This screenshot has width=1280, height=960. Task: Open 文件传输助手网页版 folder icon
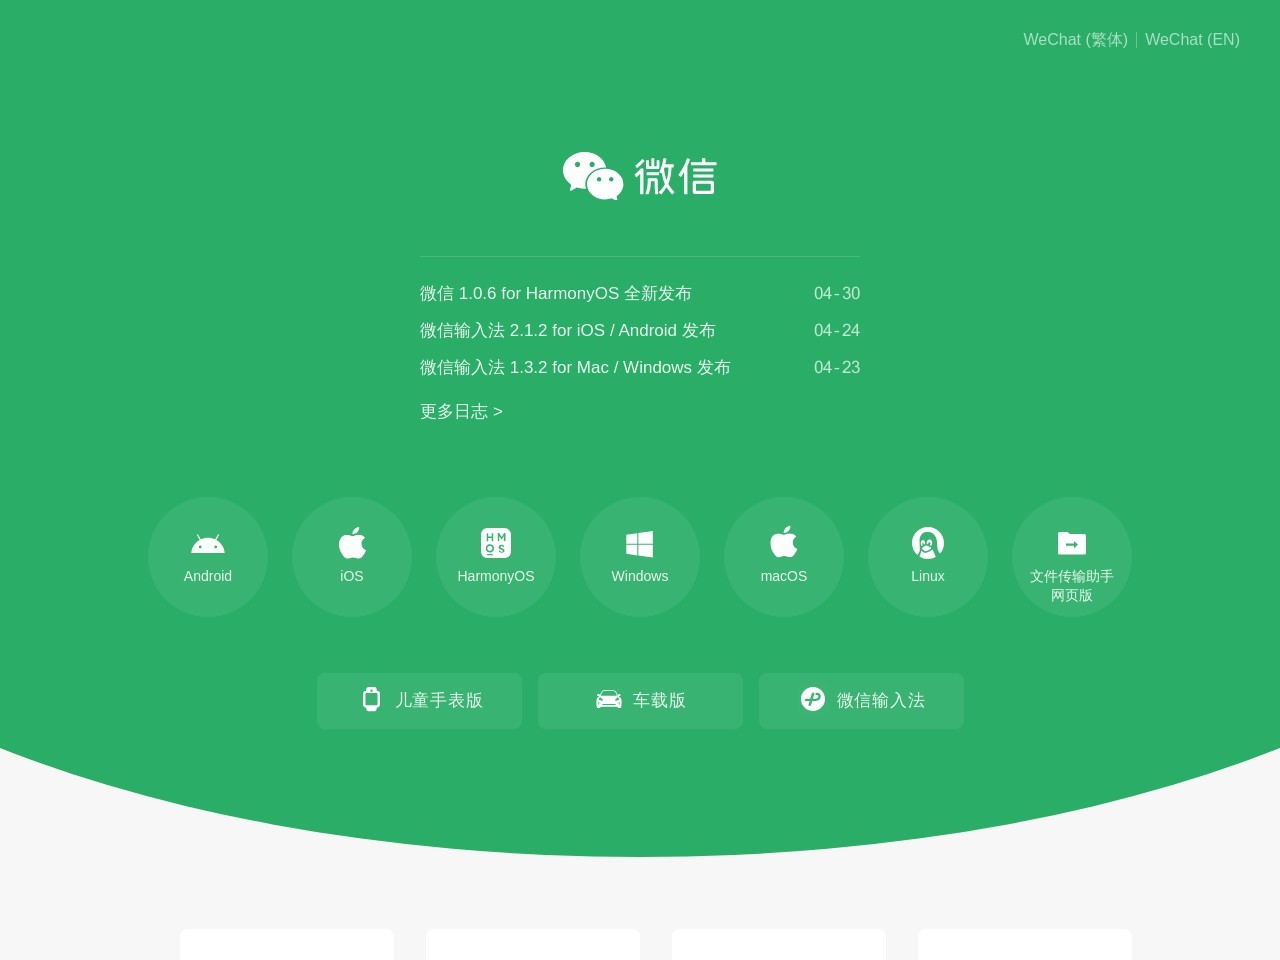pyautogui.click(x=1072, y=543)
